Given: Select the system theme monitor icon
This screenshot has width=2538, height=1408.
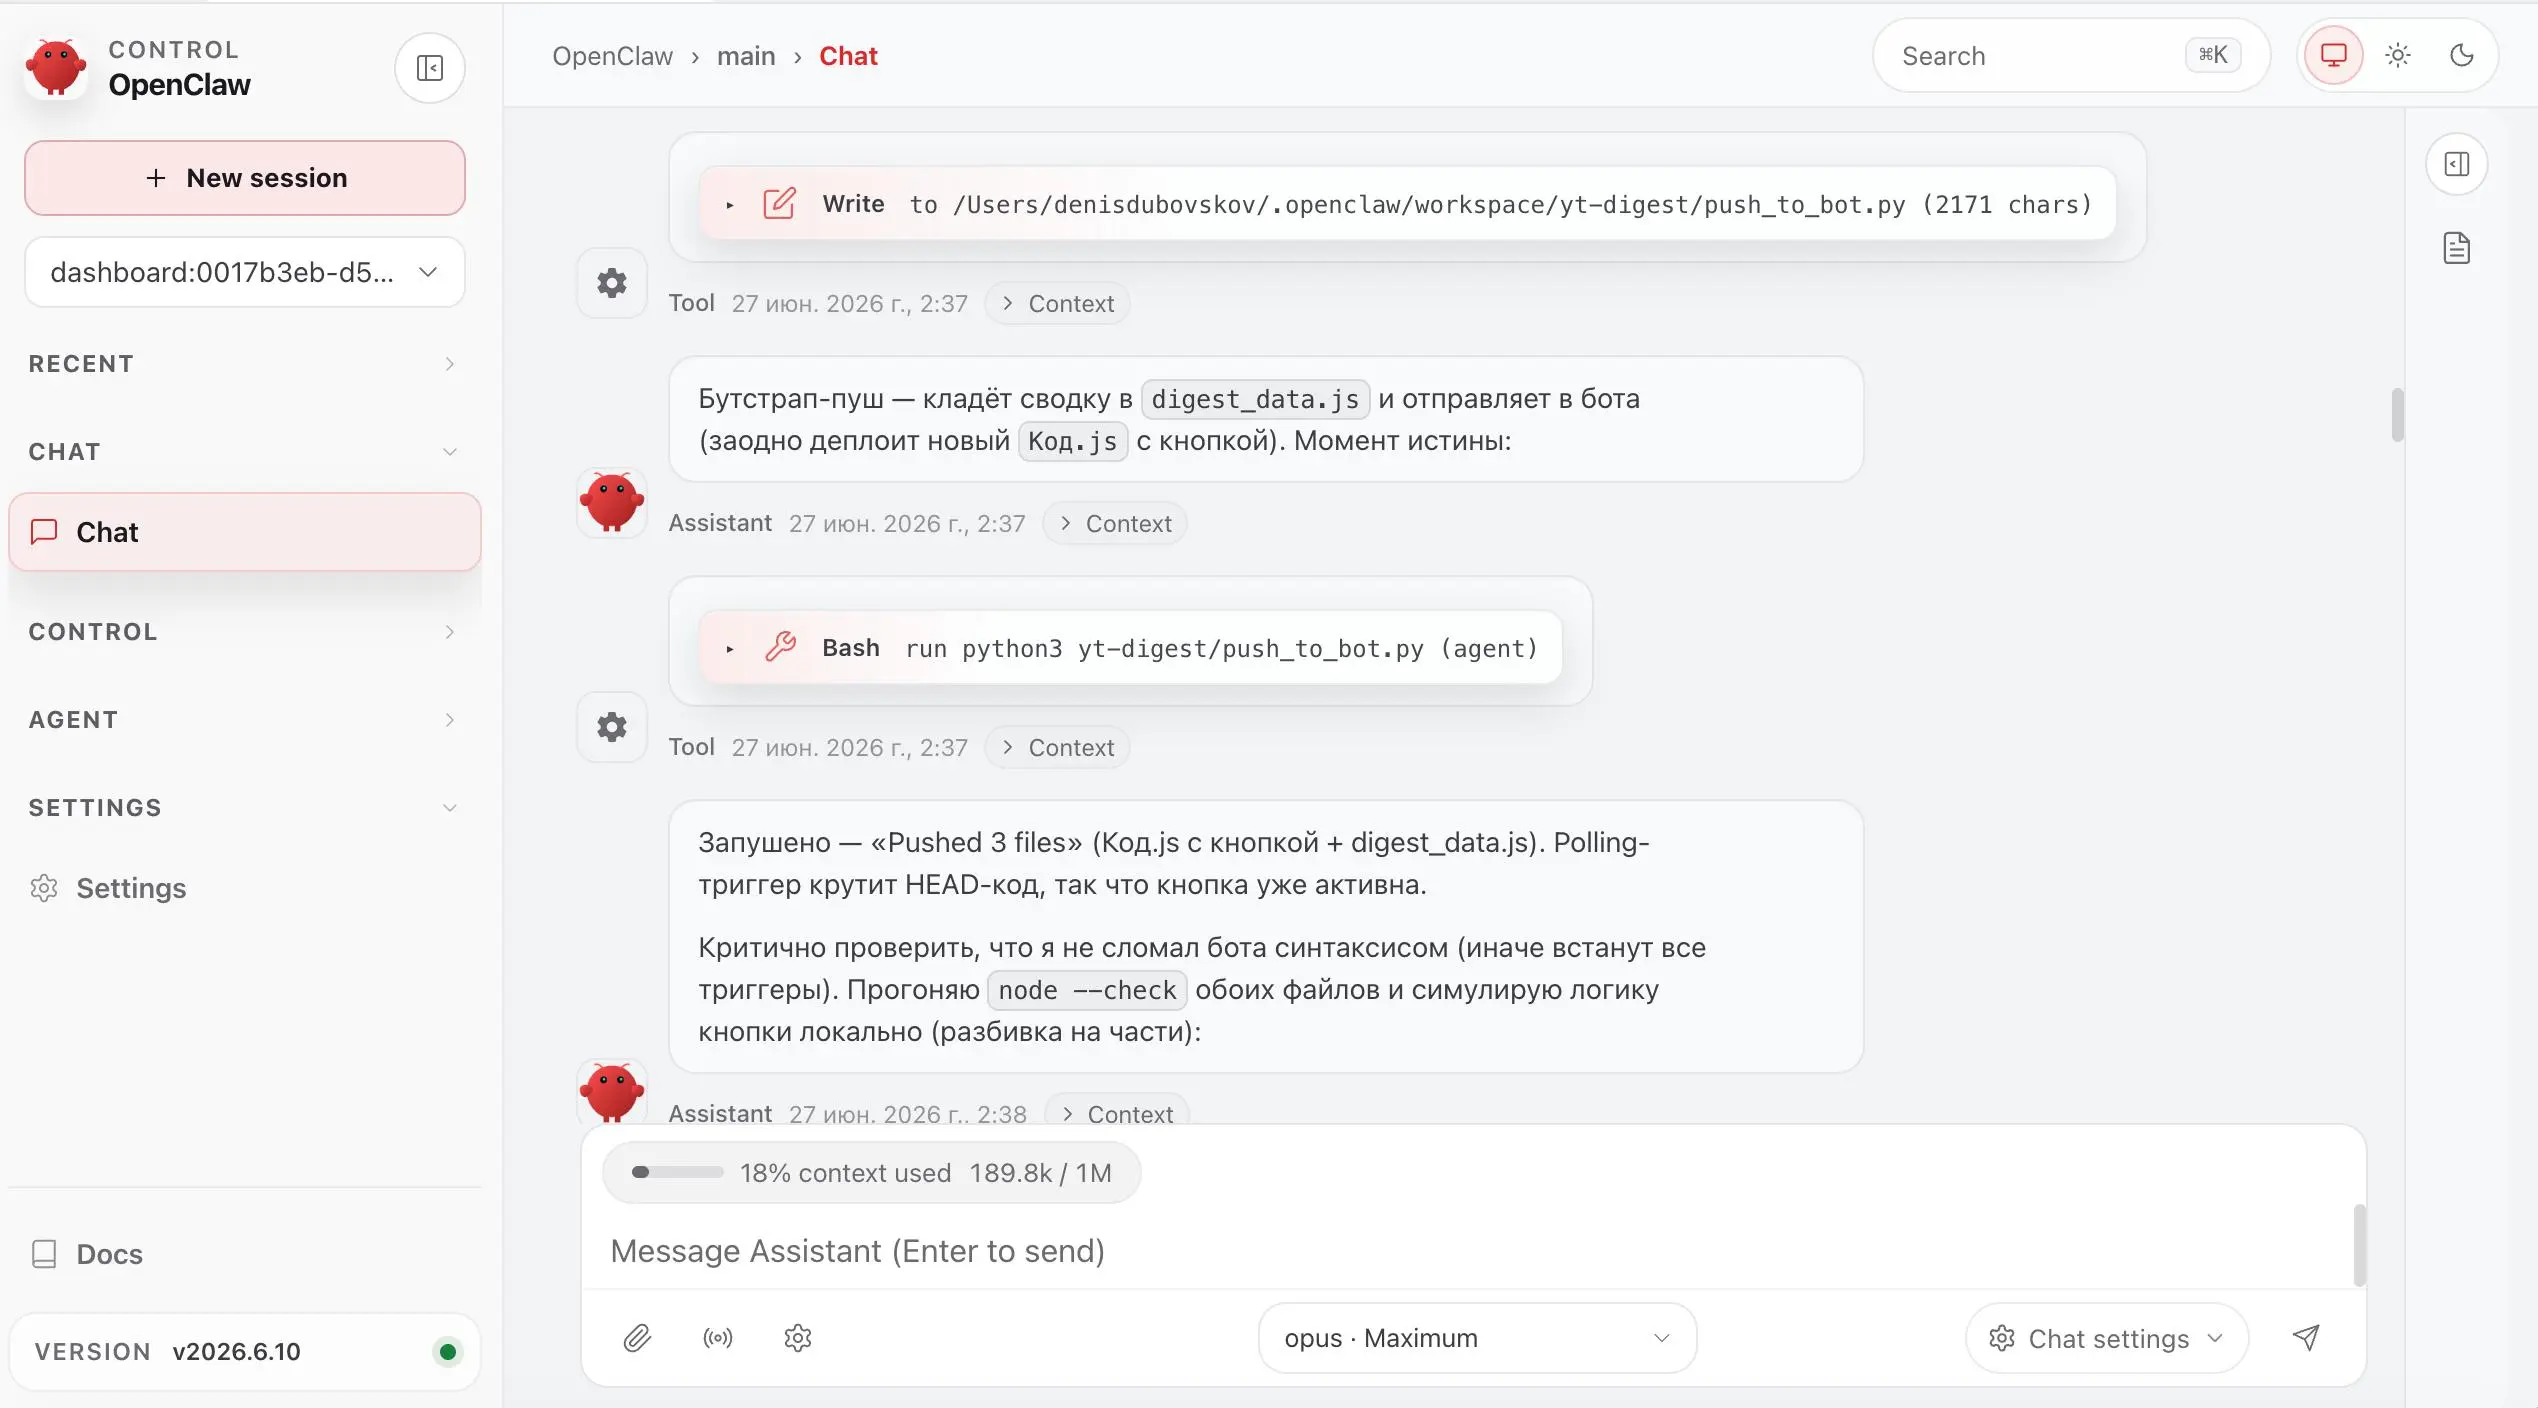Looking at the screenshot, I should (x=2334, y=56).
